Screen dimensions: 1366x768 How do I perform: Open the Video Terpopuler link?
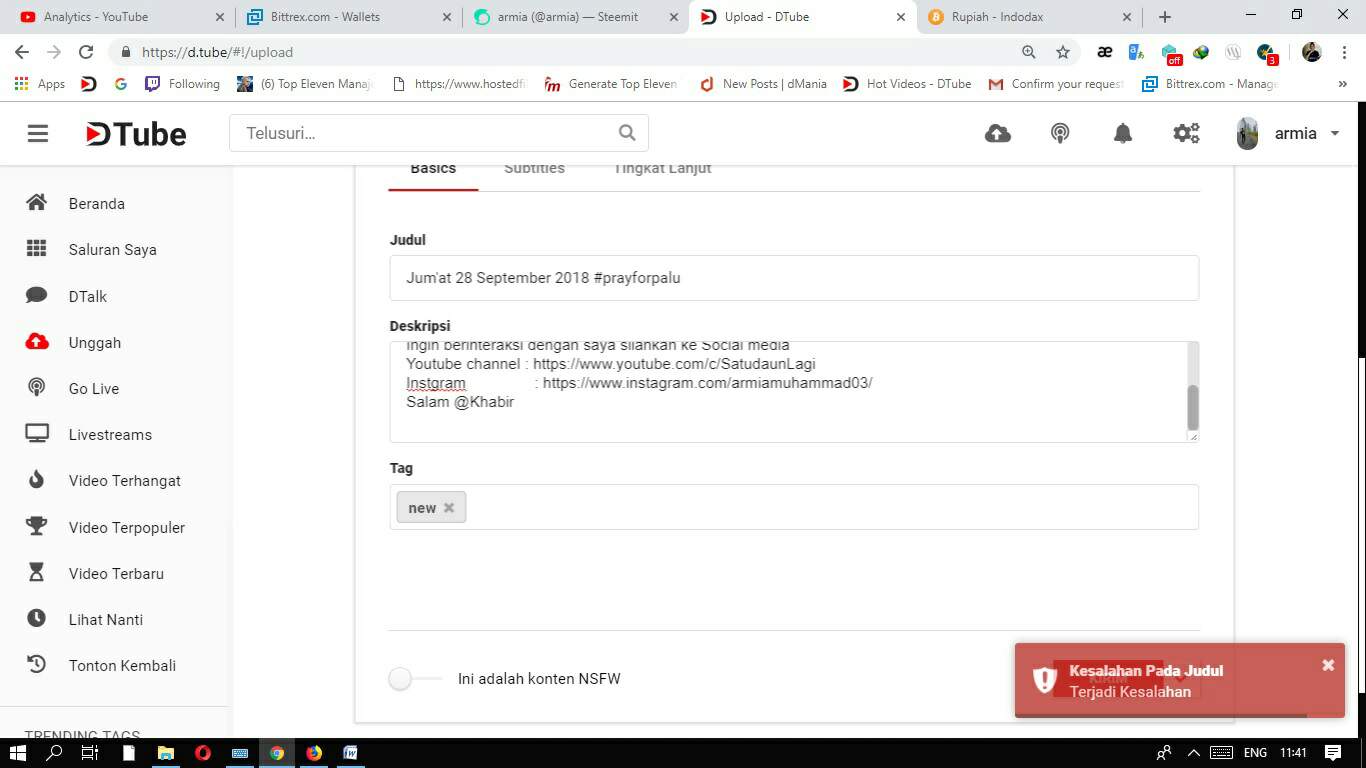[126, 527]
